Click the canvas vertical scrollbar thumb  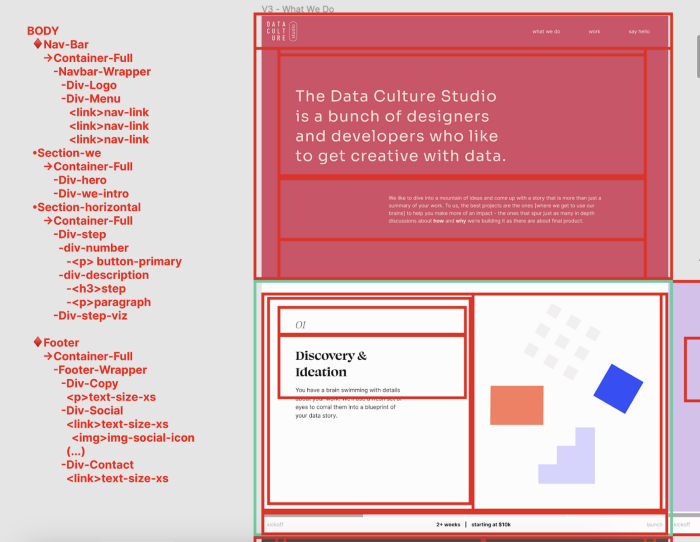[698, 57]
